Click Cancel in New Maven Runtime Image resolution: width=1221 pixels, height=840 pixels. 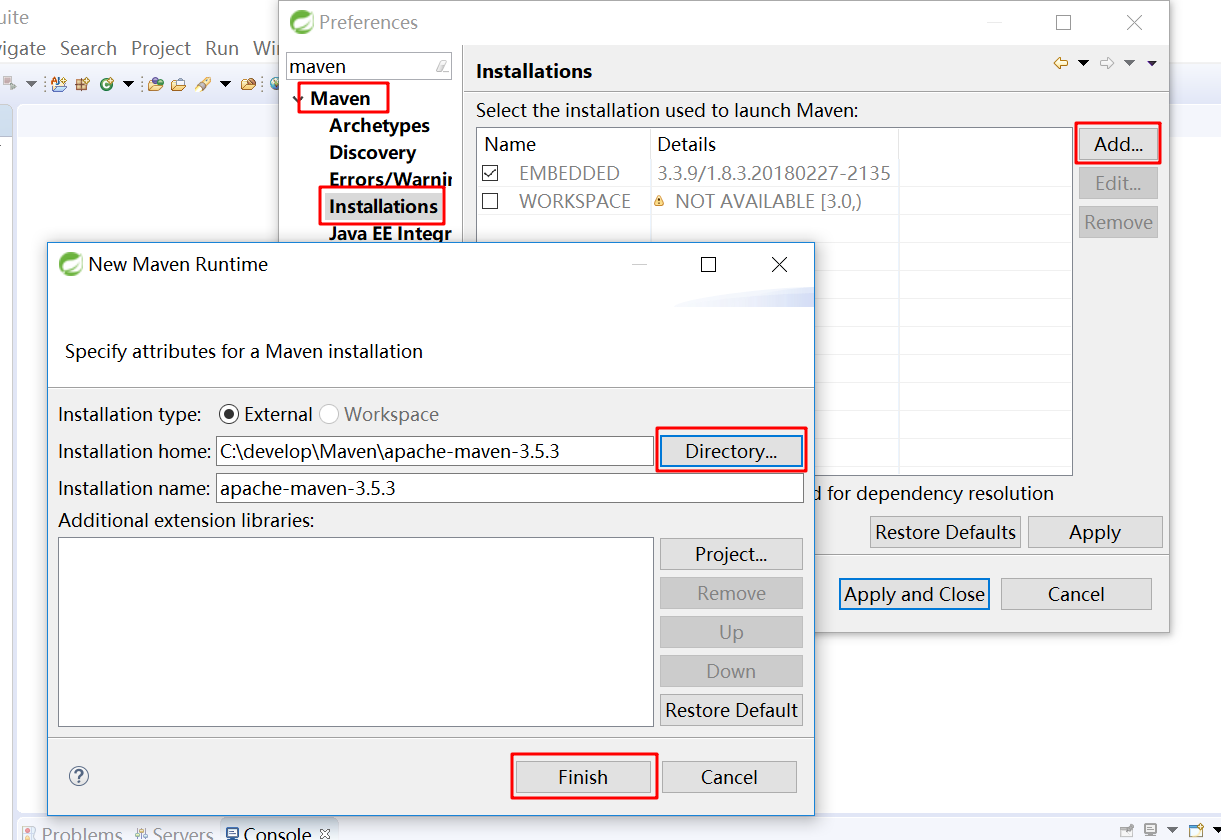click(x=729, y=777)
